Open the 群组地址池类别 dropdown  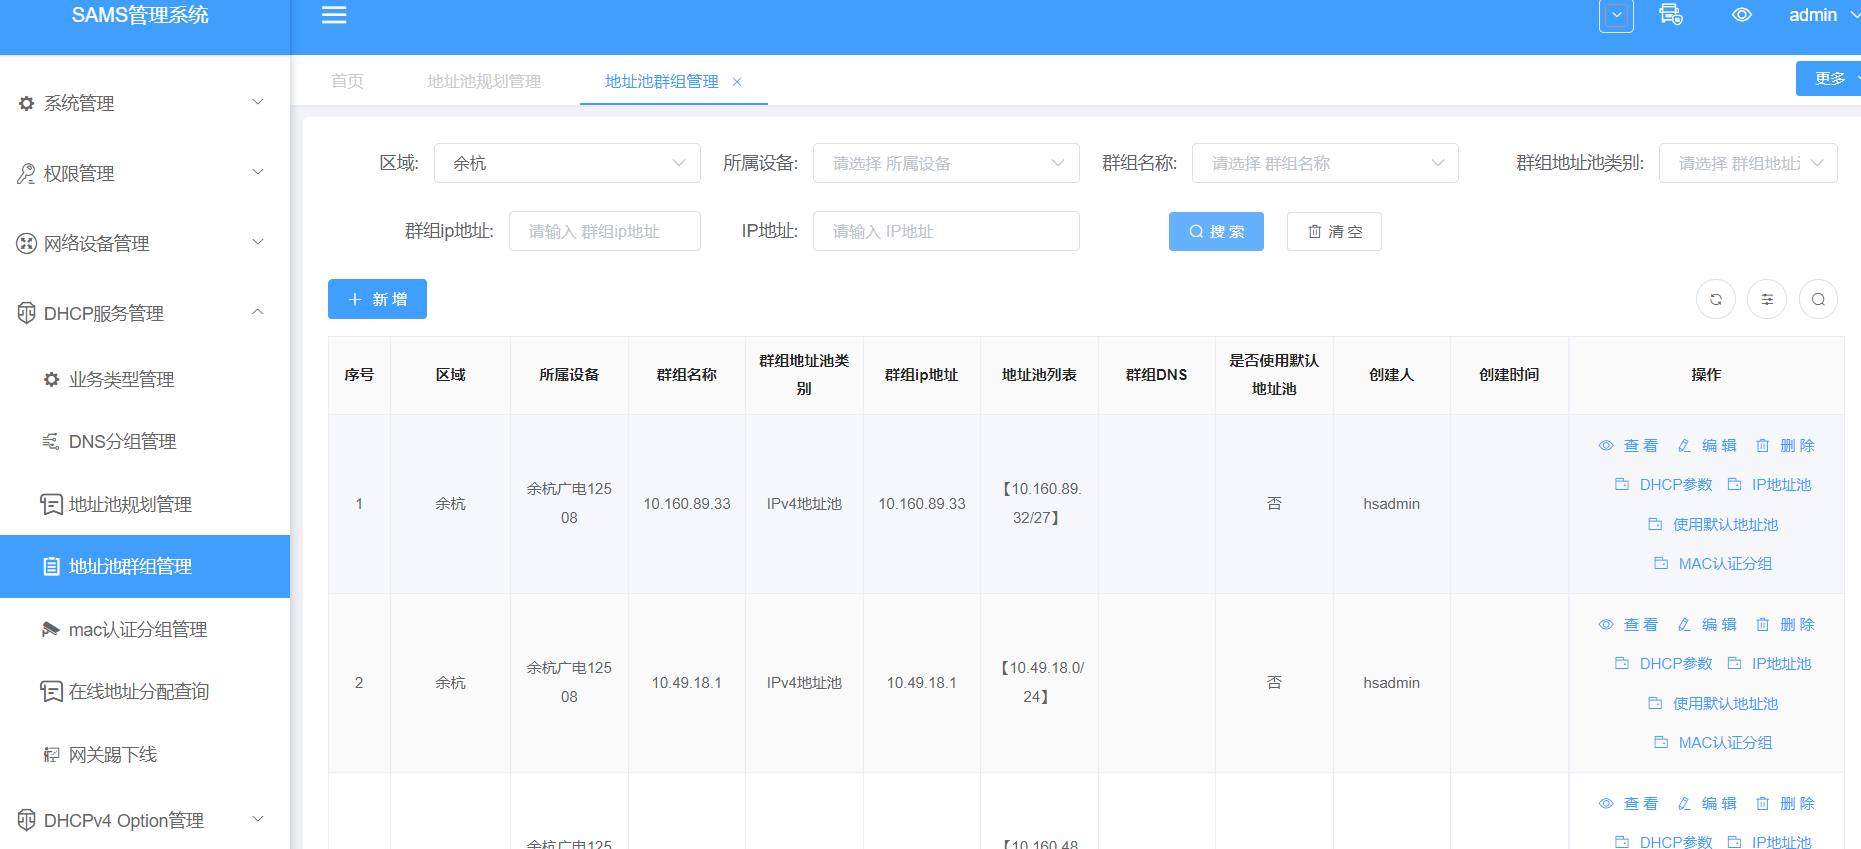[x=1748, y=163]
